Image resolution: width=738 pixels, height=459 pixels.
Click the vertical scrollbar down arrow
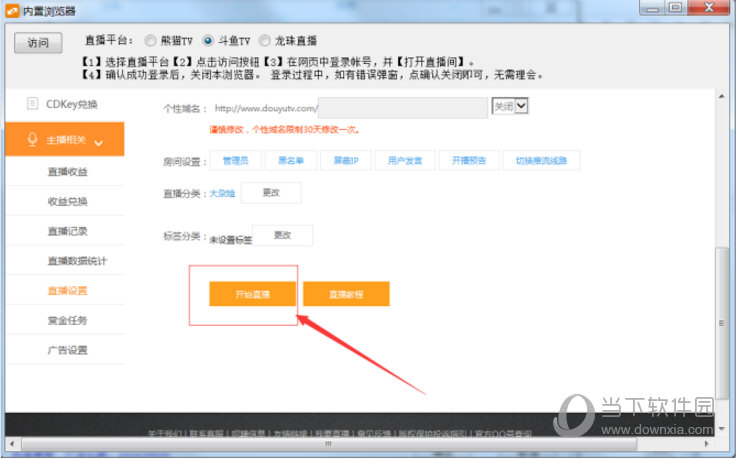point(722,429)
